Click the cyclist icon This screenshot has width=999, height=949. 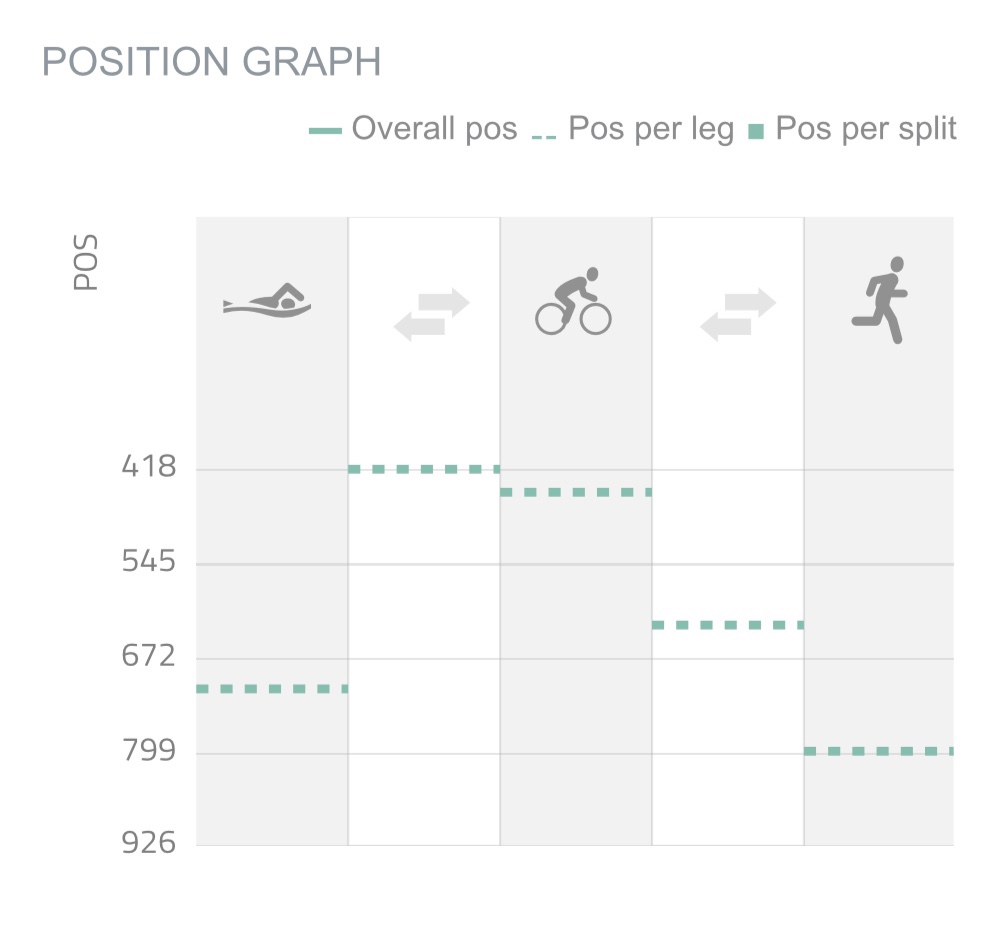573,301
